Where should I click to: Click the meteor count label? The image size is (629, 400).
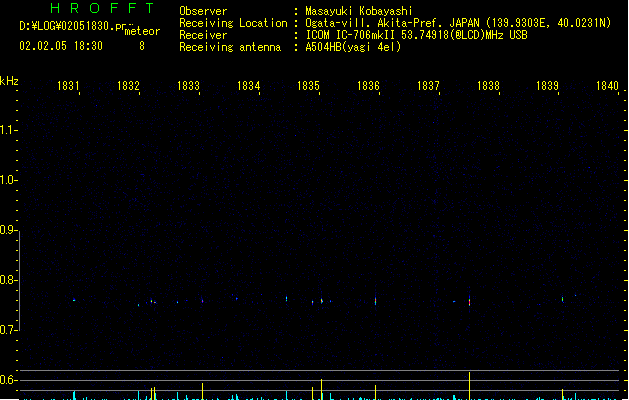point(142,31)
